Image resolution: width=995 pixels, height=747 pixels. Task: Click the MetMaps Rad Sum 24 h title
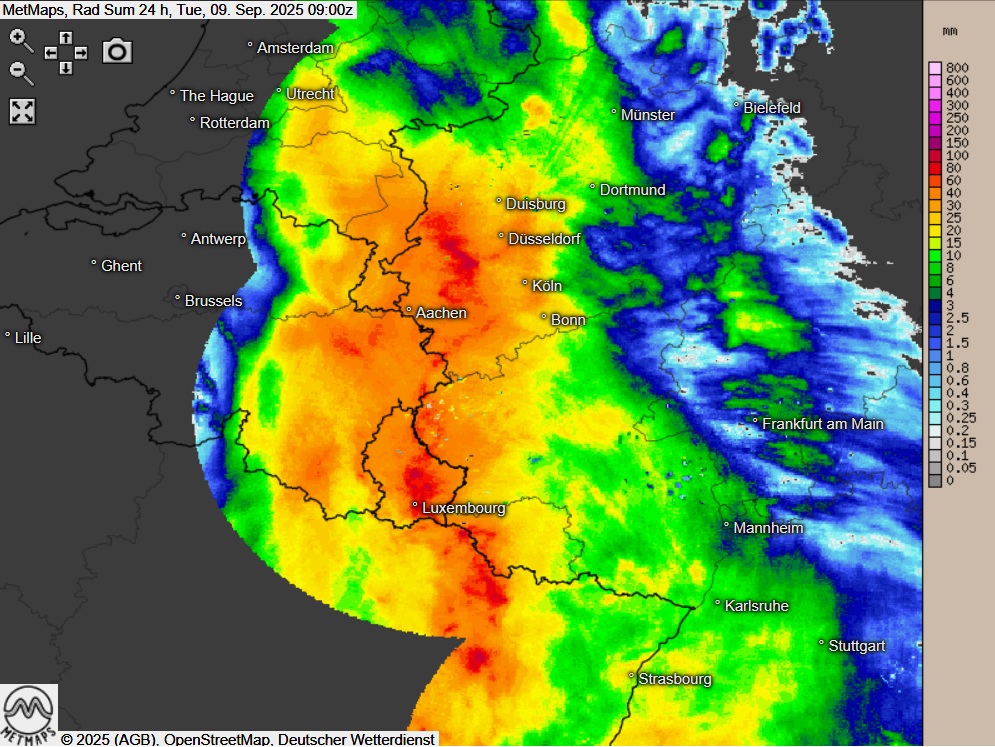click(x=178, y=9)
